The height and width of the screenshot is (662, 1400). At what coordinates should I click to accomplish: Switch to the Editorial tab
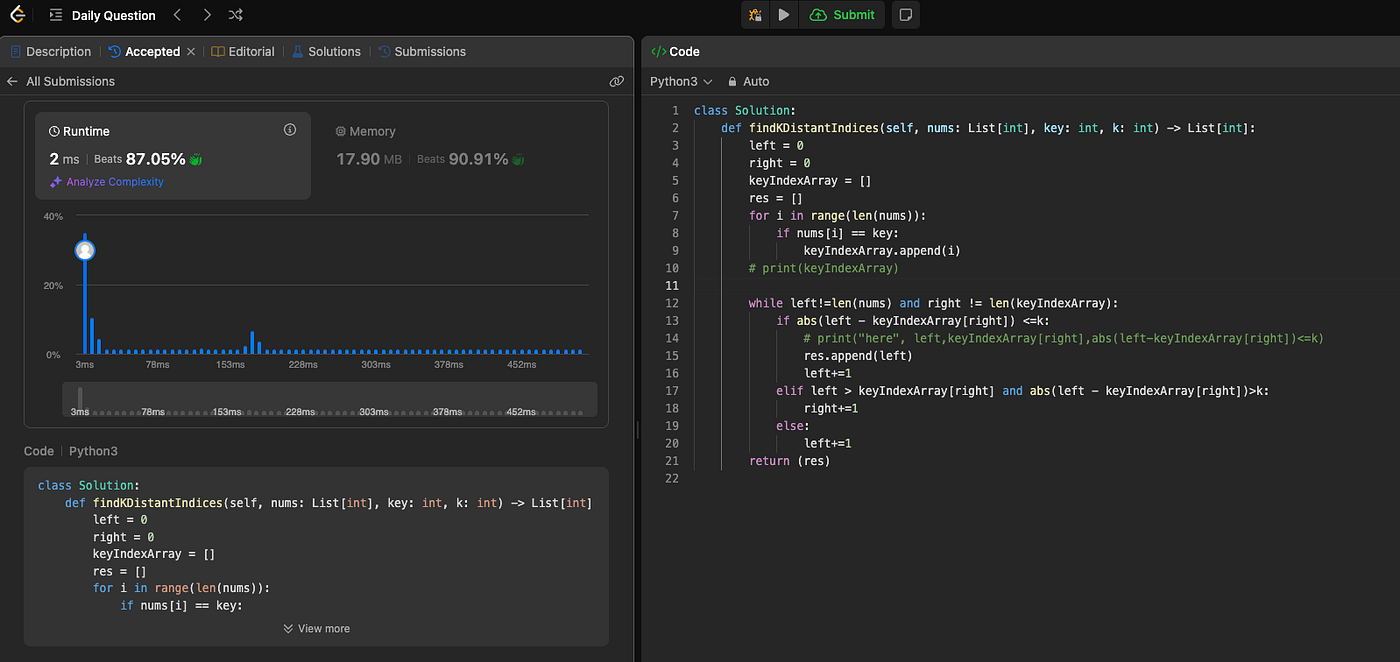pyautogui.click(x=243, y=52)
